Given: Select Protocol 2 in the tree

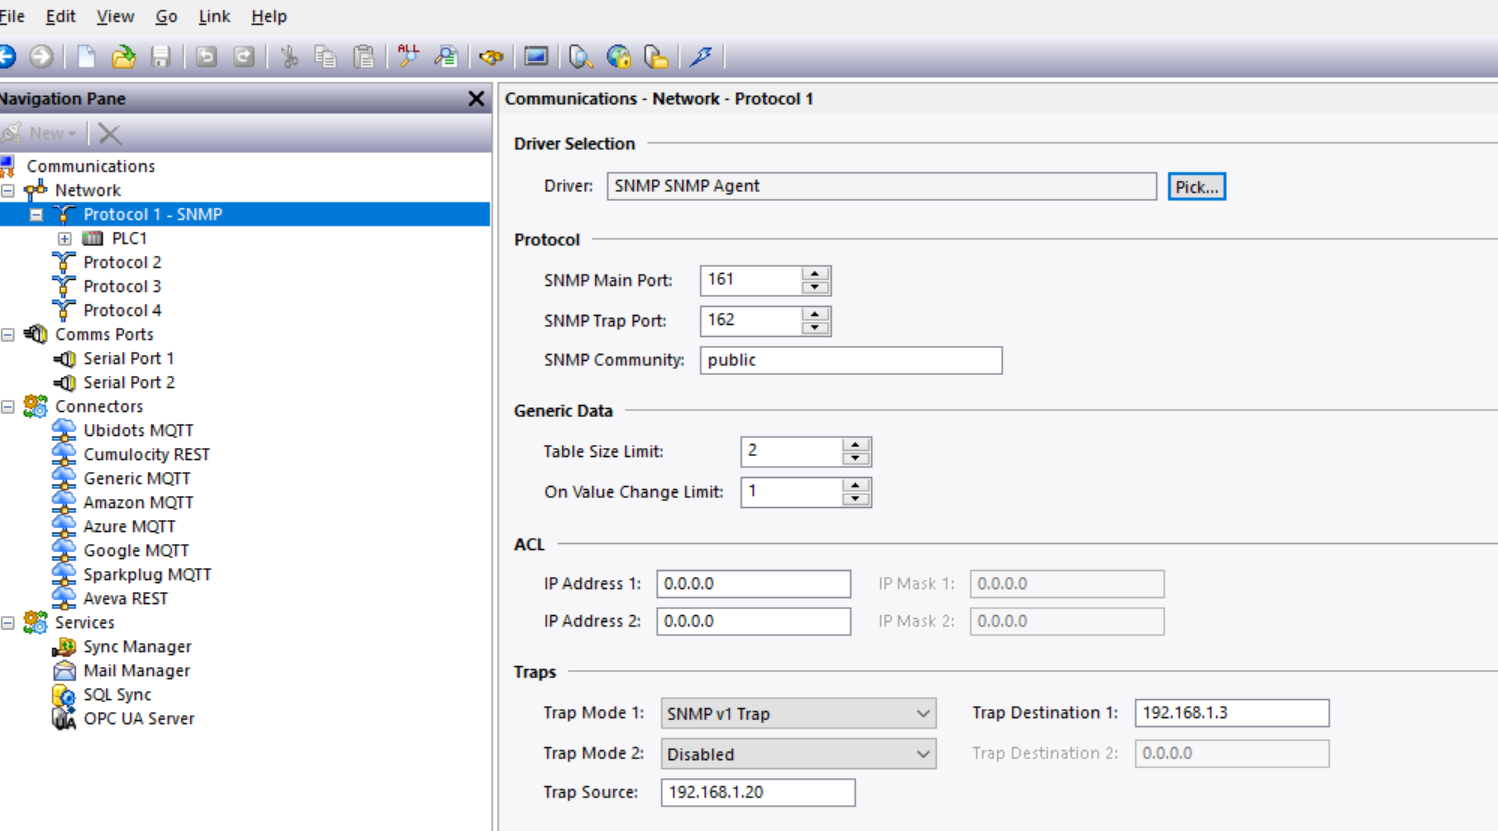Looking at the screenshot, I should click(x=122, y=262).
